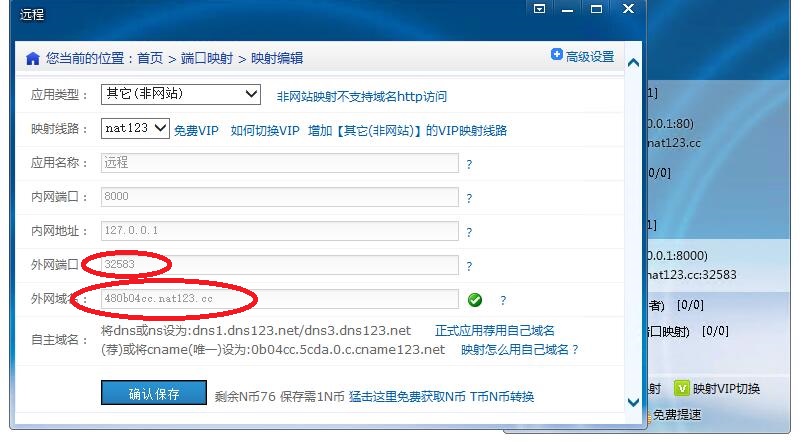Click the blue plus icon for 高级设置

(557, 56)
